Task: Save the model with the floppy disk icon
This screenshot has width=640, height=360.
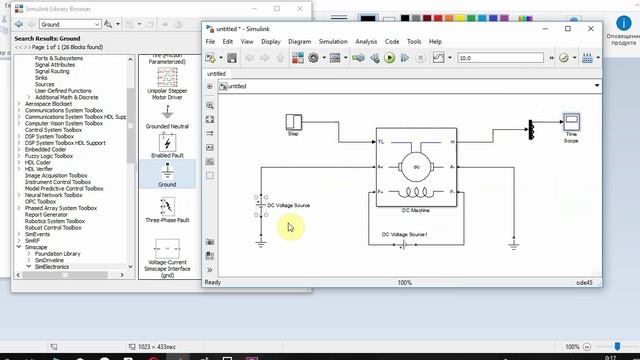Action: click(231, 58)
